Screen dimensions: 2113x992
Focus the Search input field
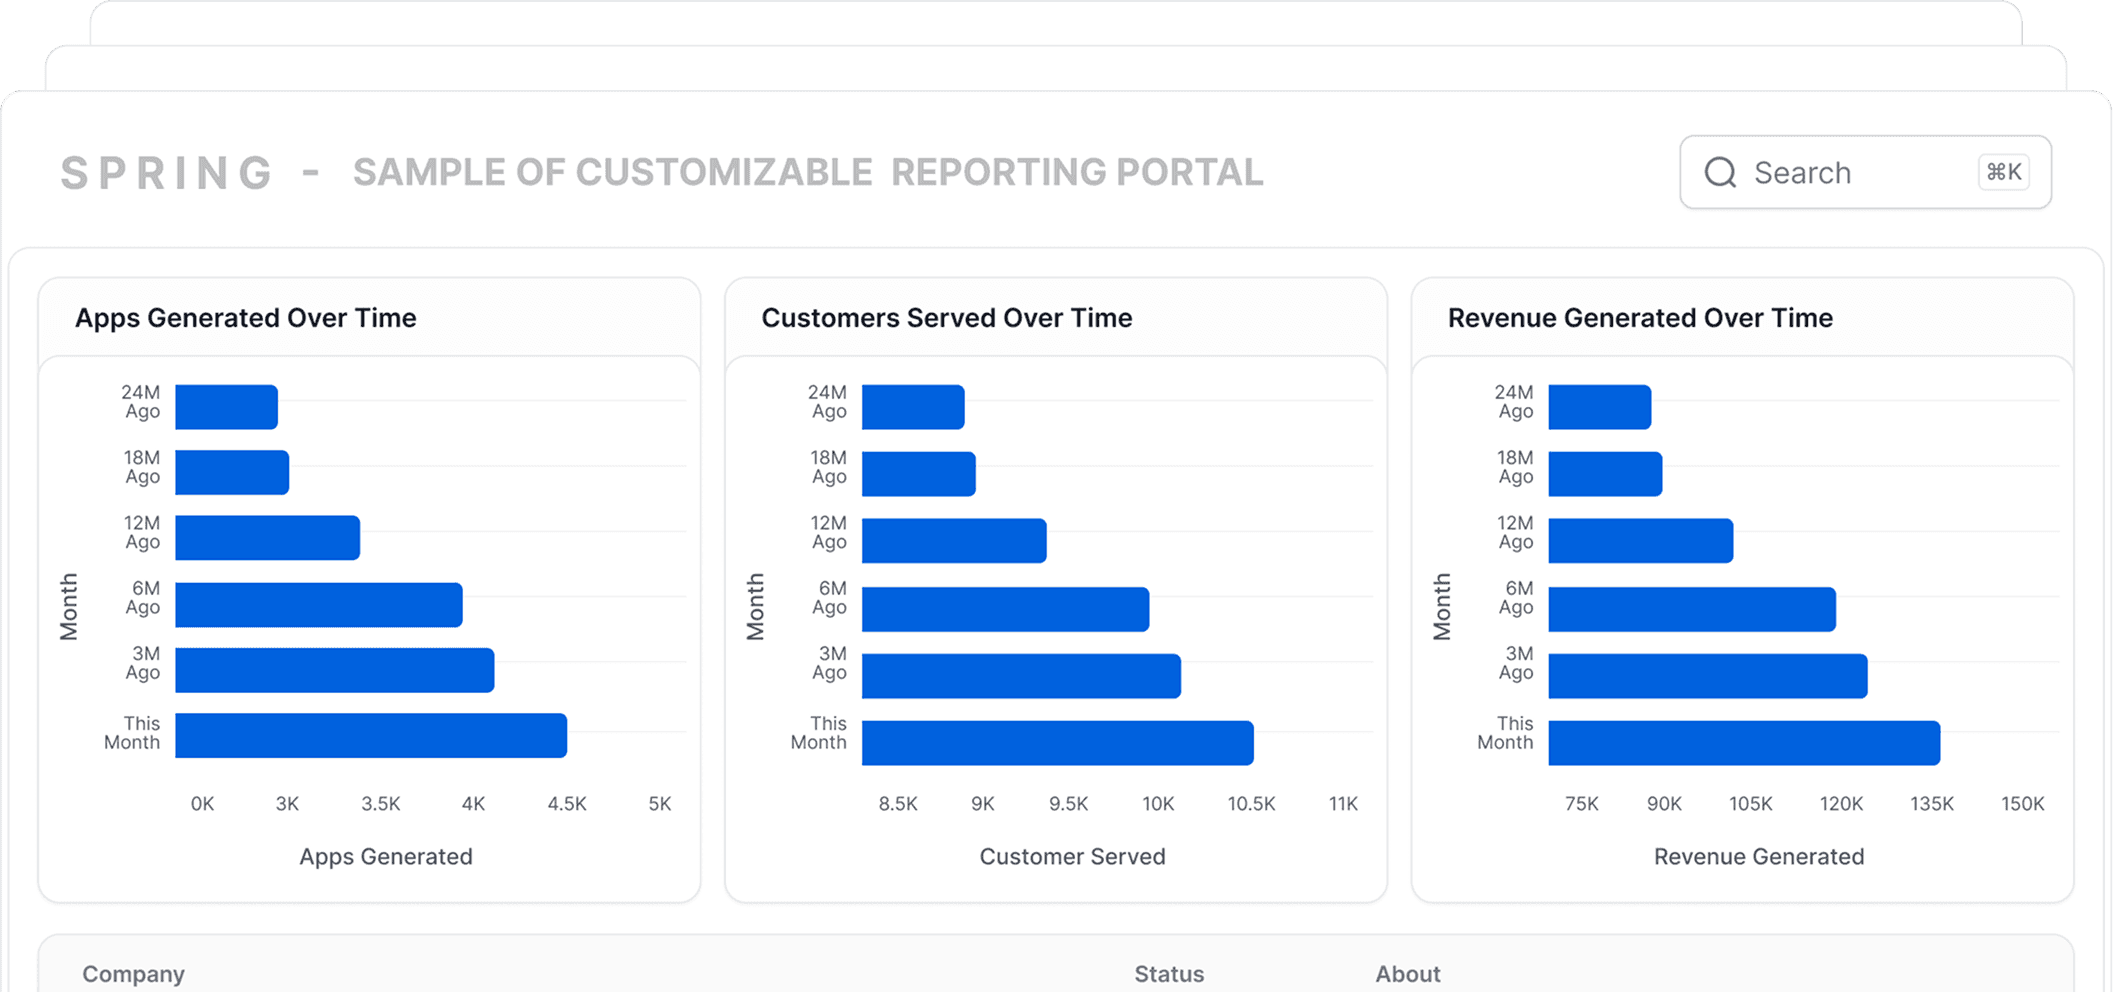pos(1865,172)
